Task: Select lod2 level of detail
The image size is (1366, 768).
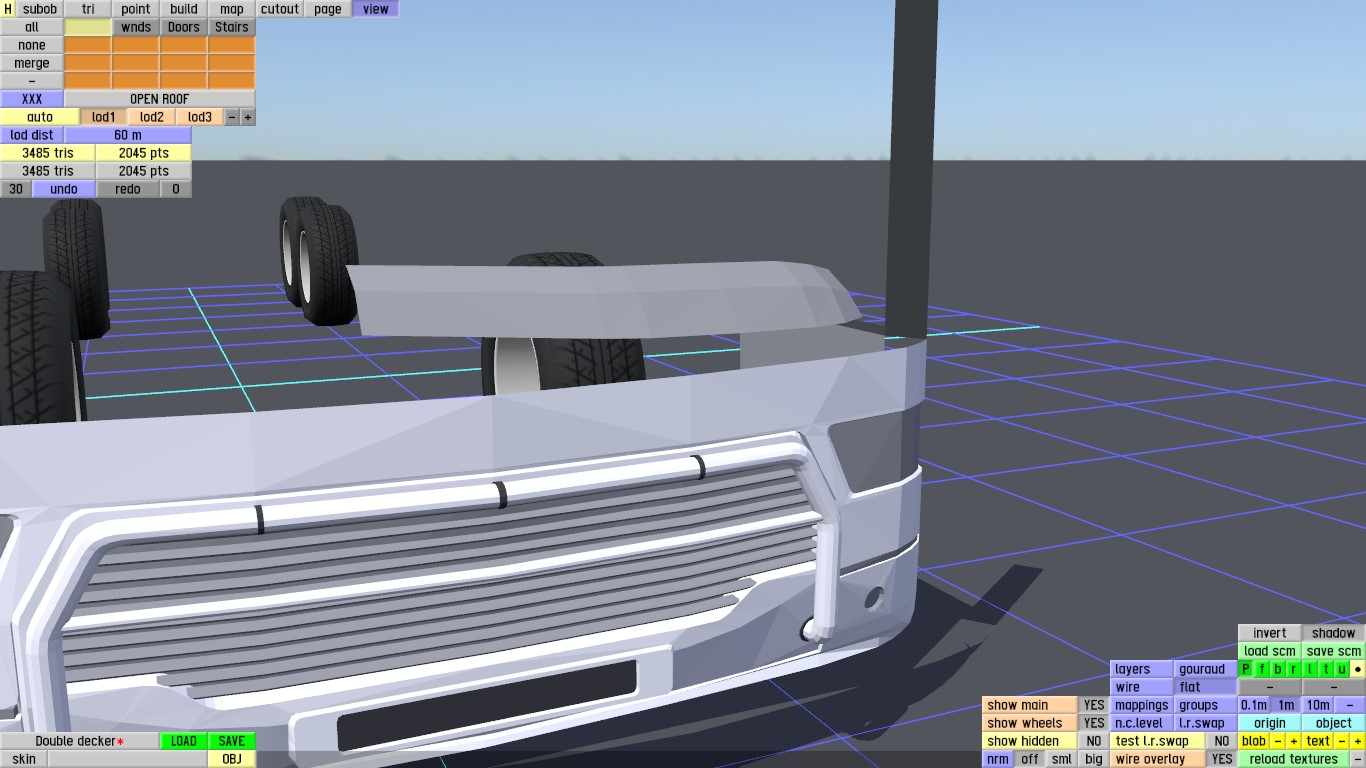Action: point(152,117)
